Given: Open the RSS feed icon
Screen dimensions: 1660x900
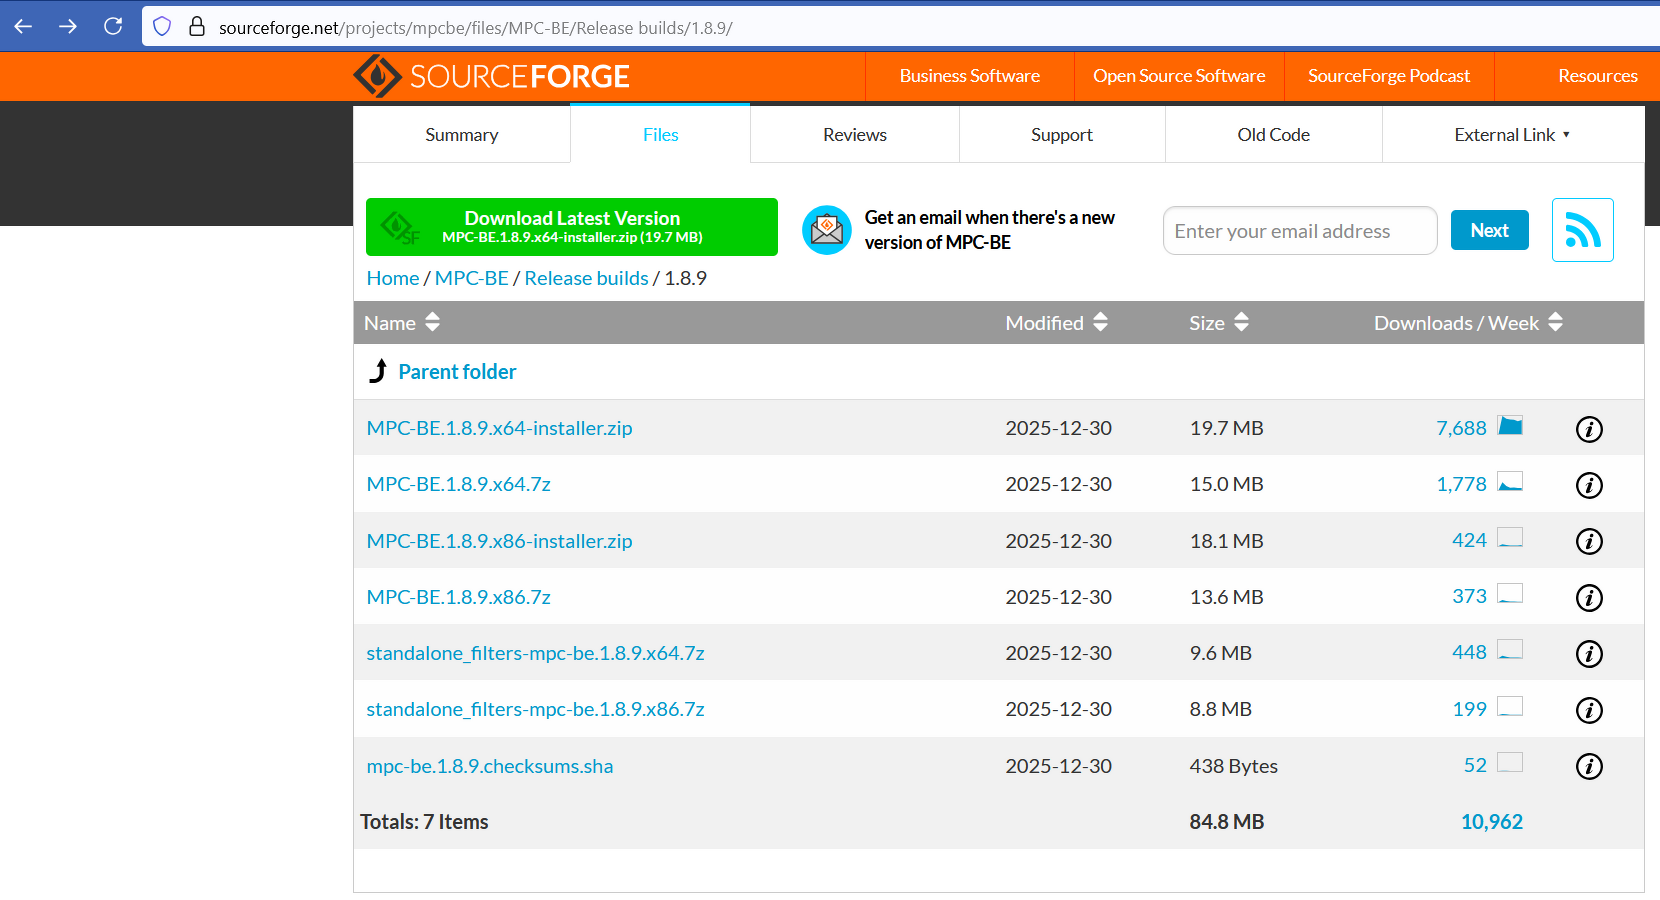Looking at the screenshot, I should coord(1583,230).
